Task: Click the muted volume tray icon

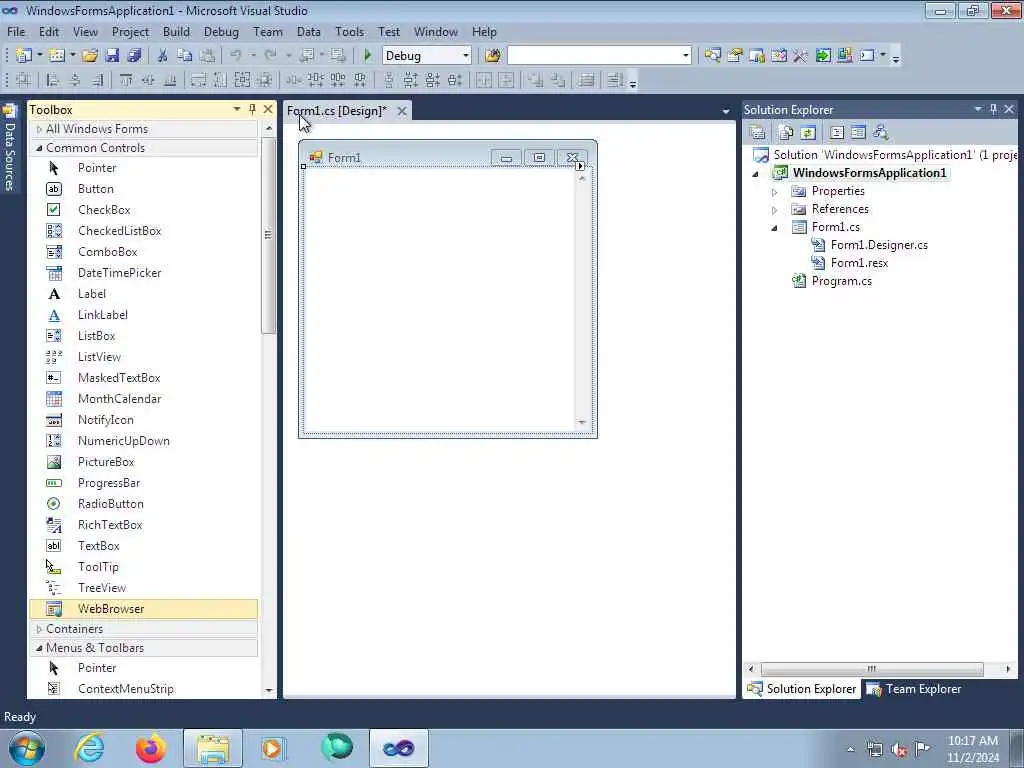Action: point(899,748)
